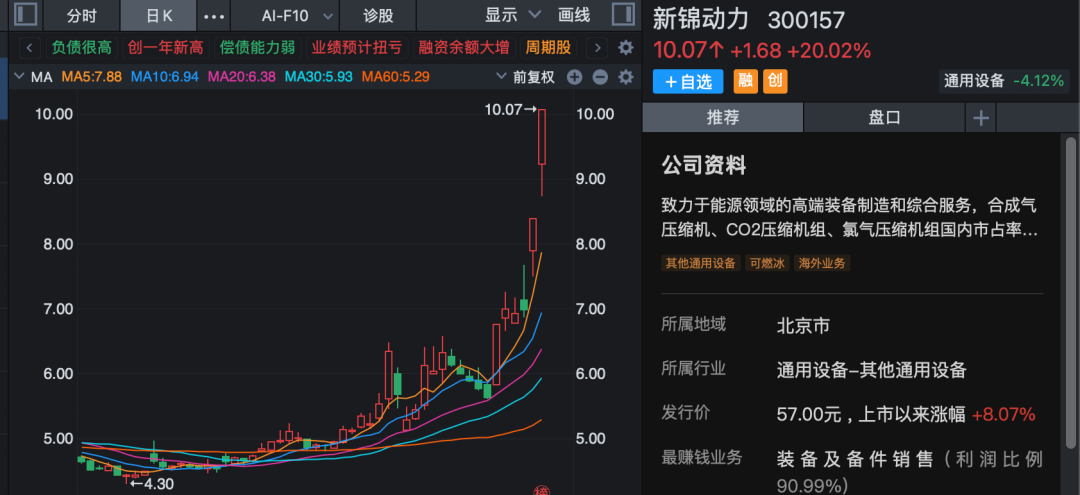Click the 可燃冰 concept tag
The width and height of the screenshot is (1080, 495).
click(x=768, y=264)
